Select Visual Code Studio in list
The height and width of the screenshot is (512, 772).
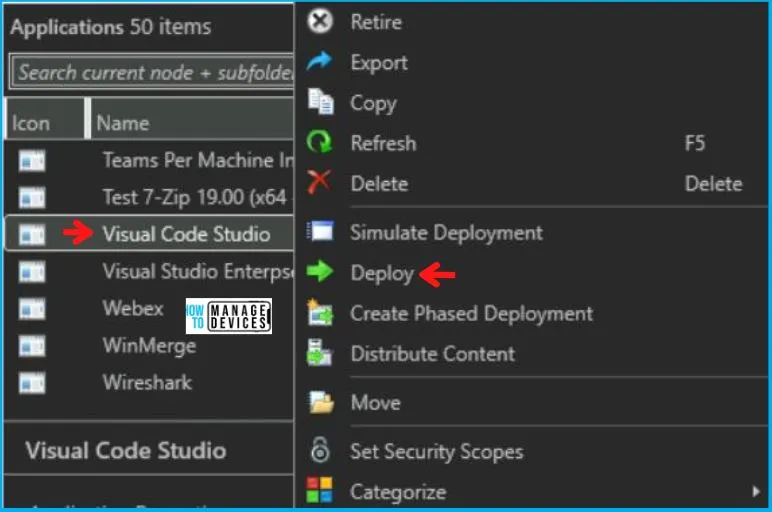149,233
